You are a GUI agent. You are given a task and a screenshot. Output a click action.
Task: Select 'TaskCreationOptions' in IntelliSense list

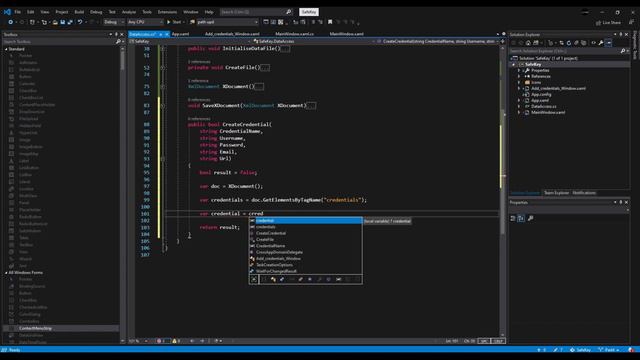click(305, 264)
